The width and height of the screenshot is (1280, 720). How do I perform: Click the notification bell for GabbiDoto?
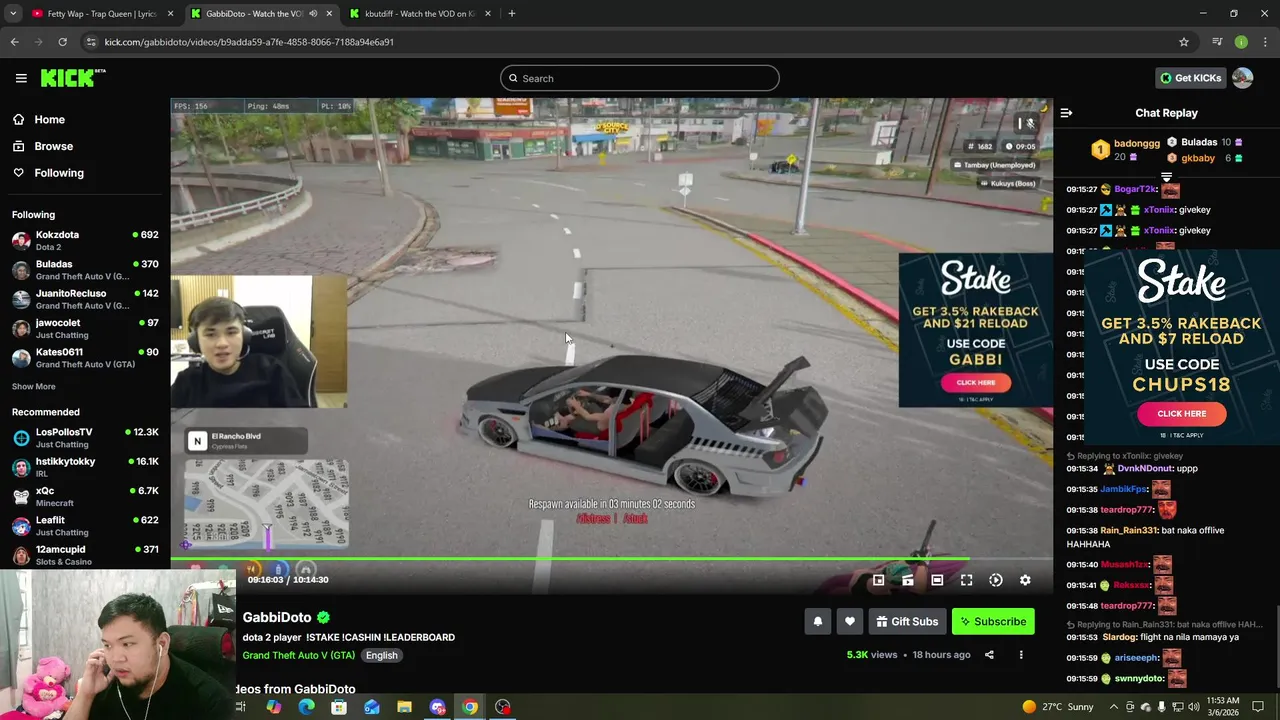(818, 621)
